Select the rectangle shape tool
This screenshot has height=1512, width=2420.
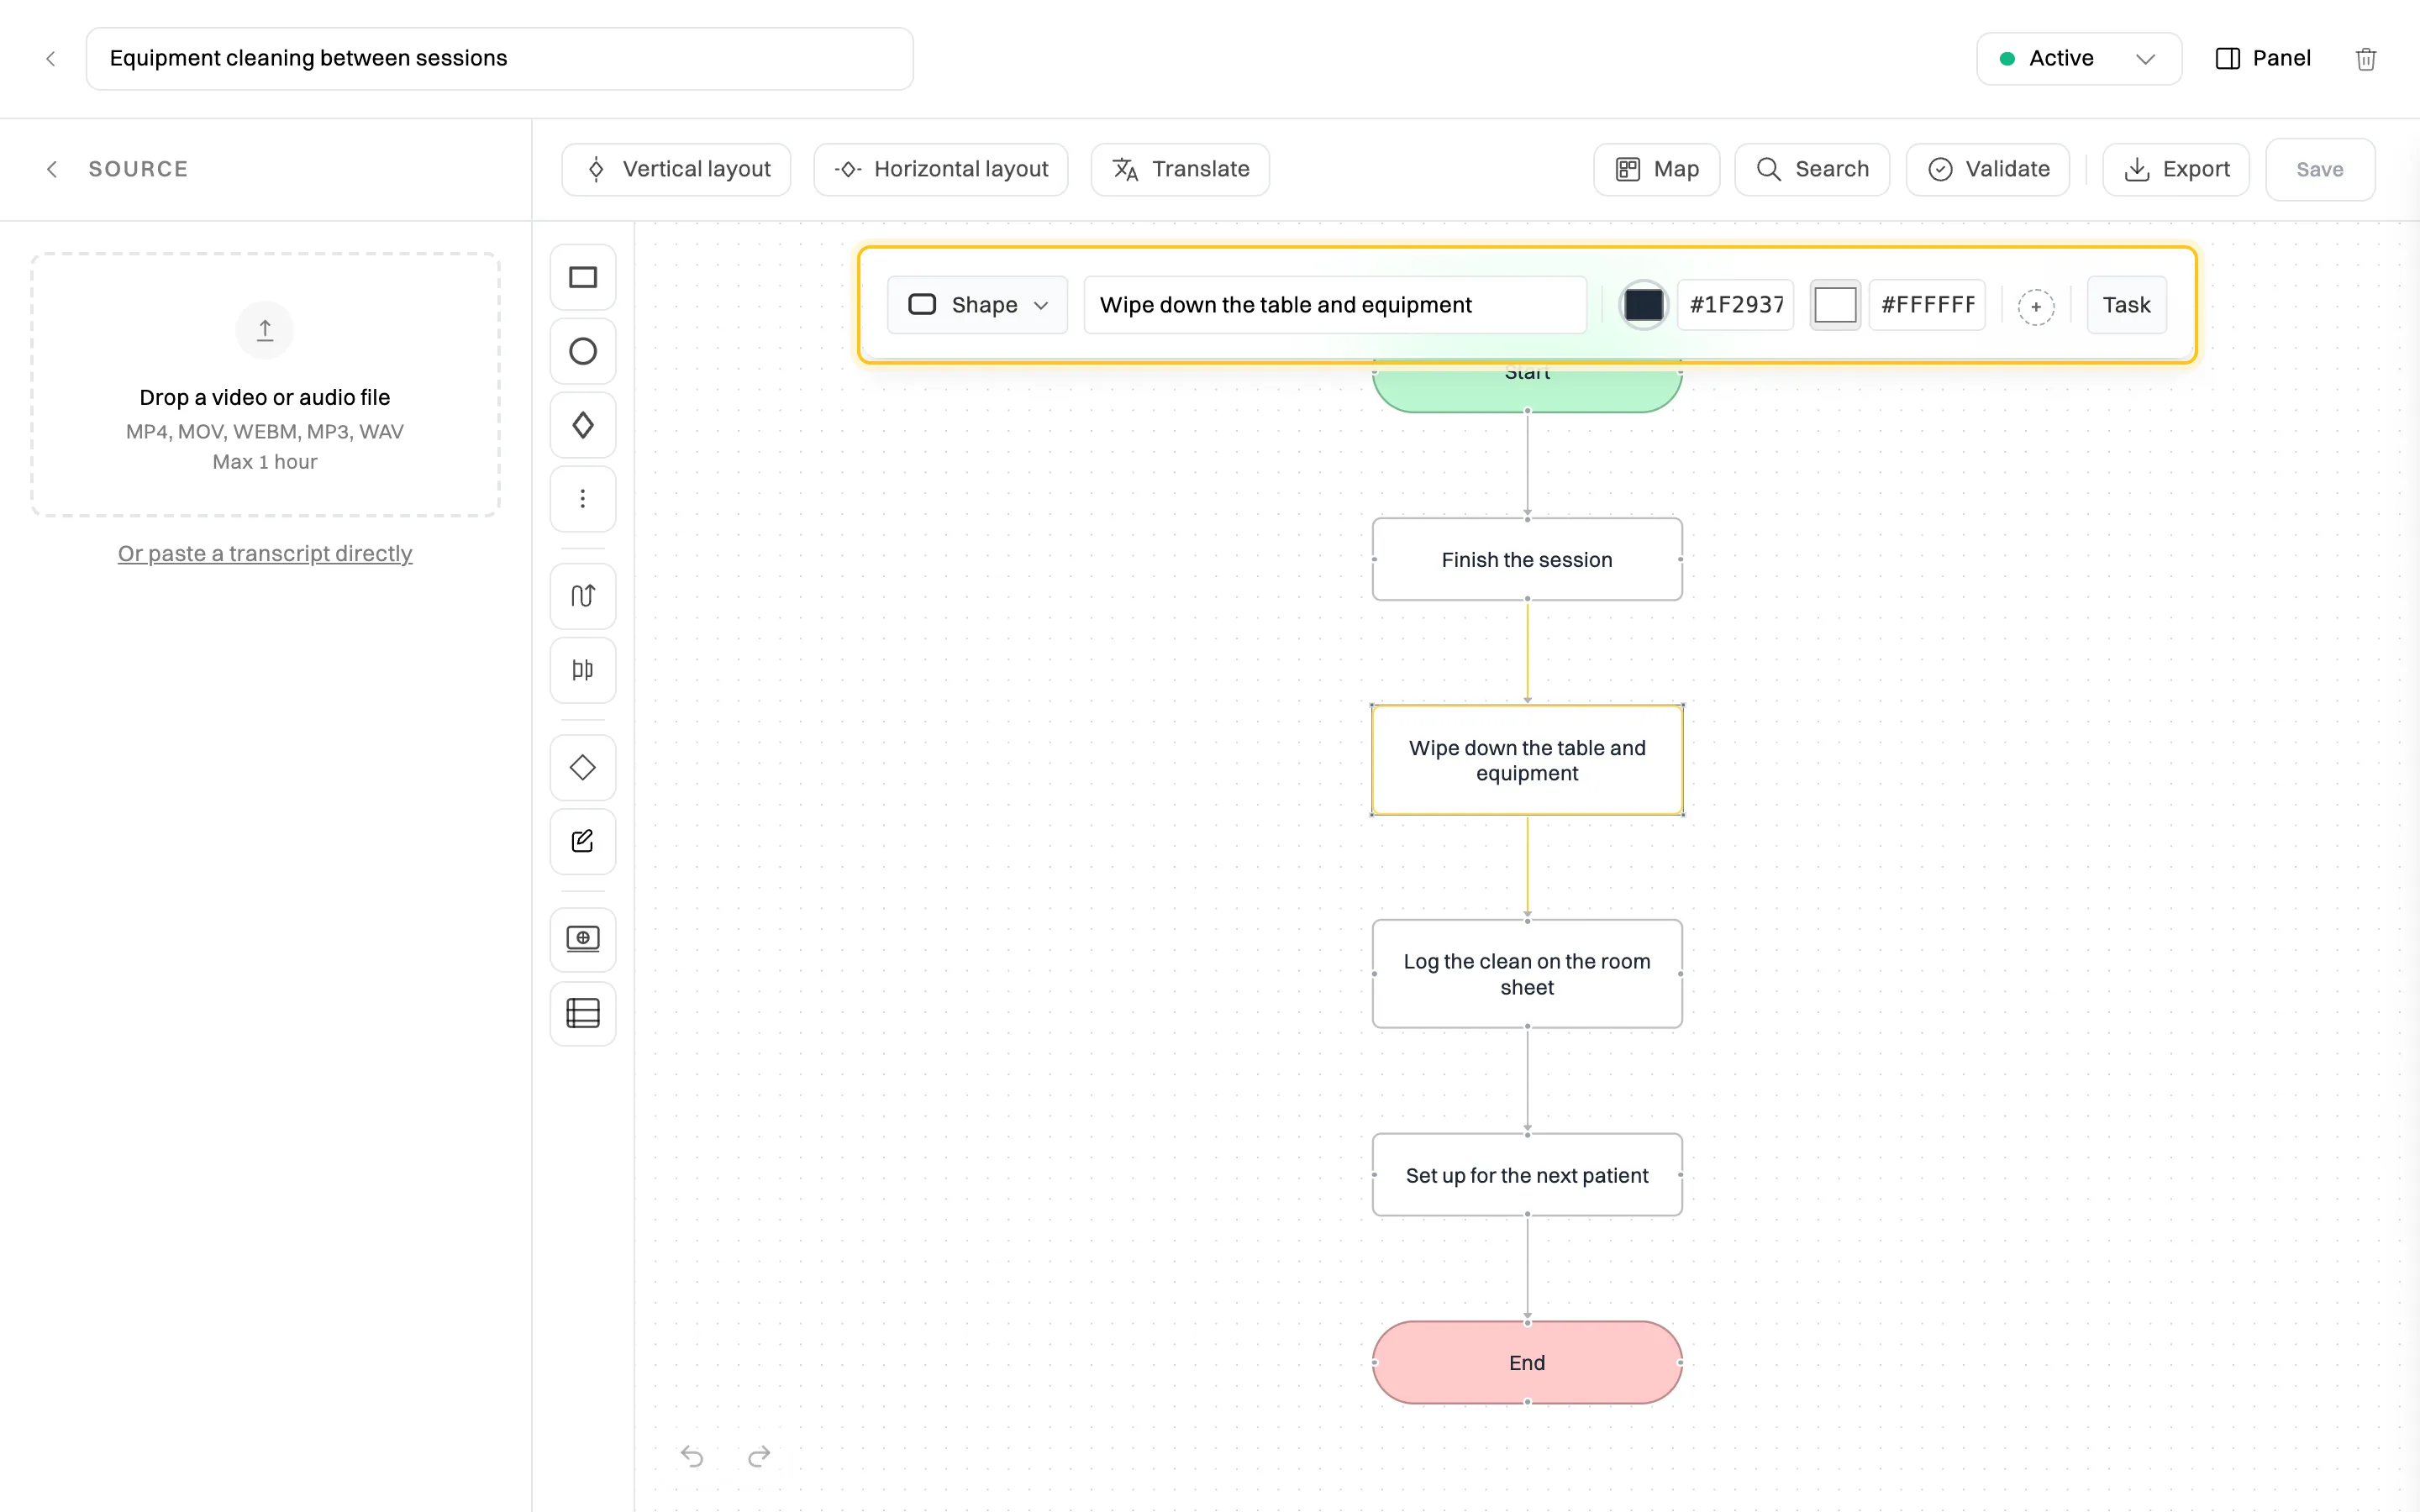583,277
